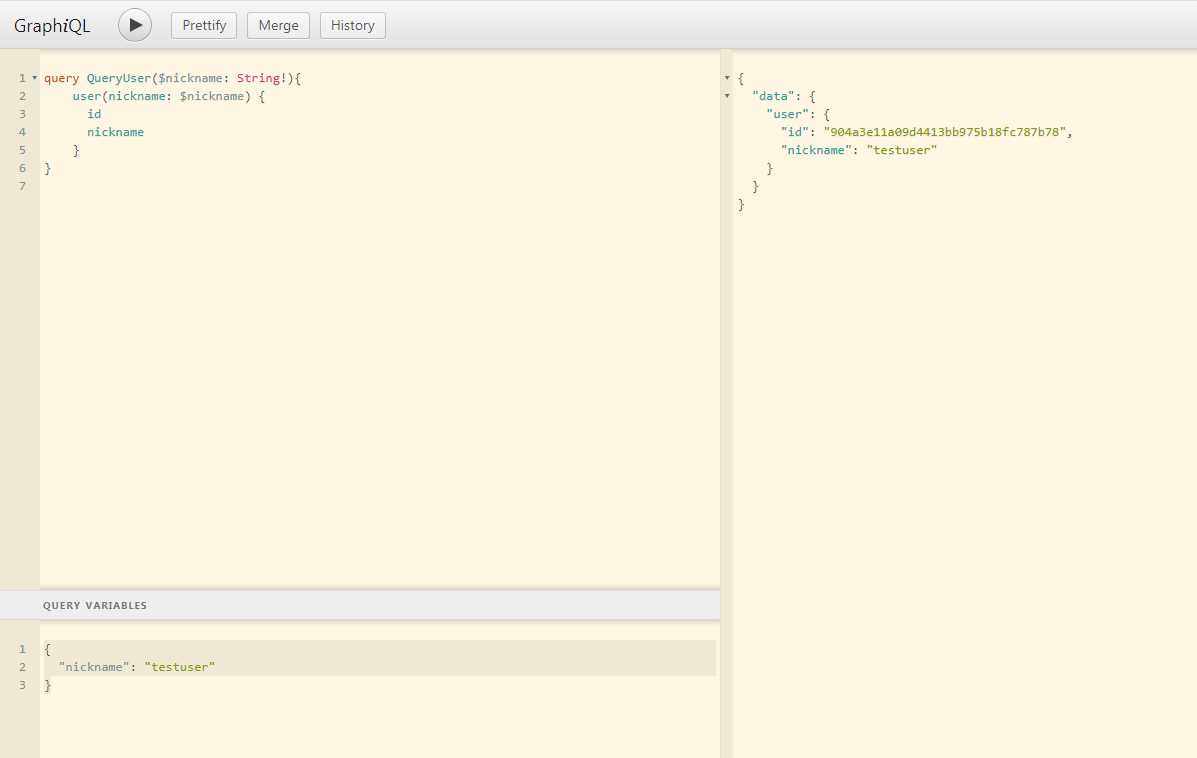
Task: Click the Merge button
Action: click(x=278, y=25)
